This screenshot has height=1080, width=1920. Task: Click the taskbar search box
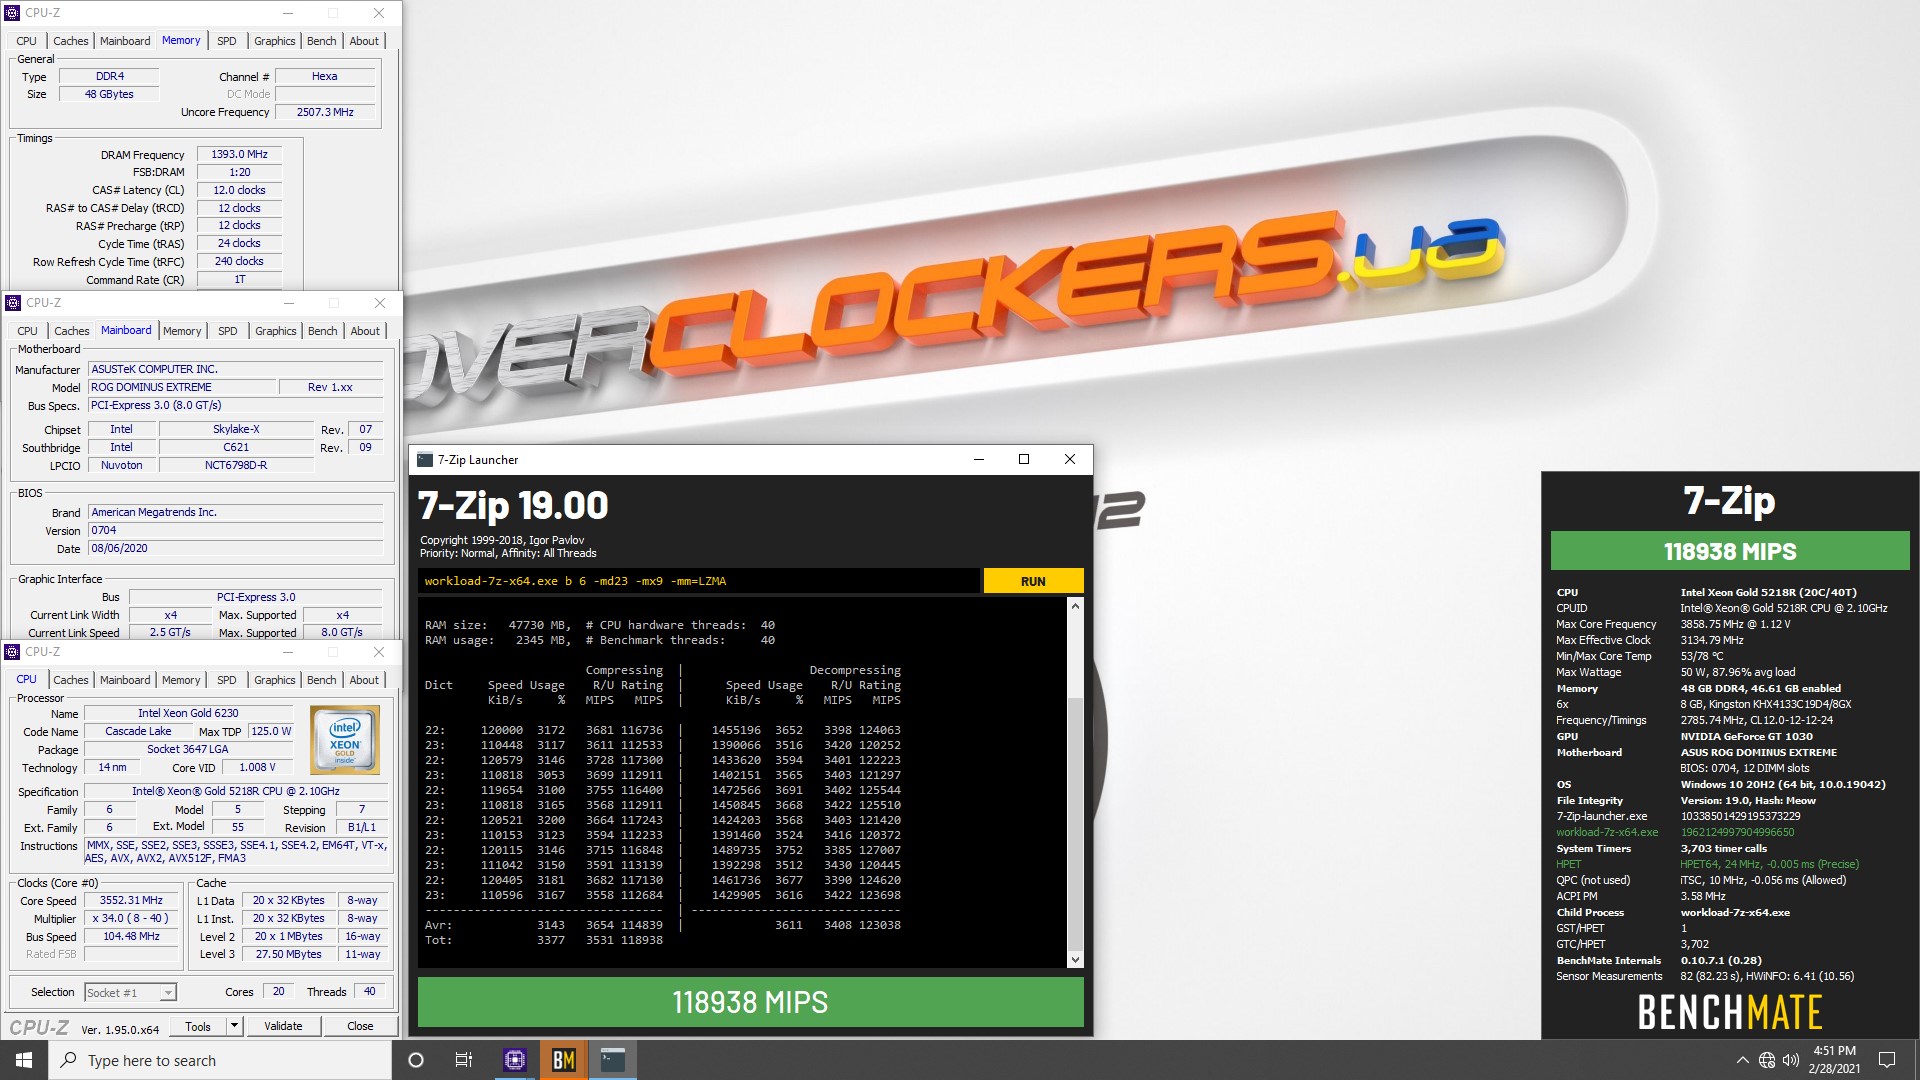pos(220,1060)
